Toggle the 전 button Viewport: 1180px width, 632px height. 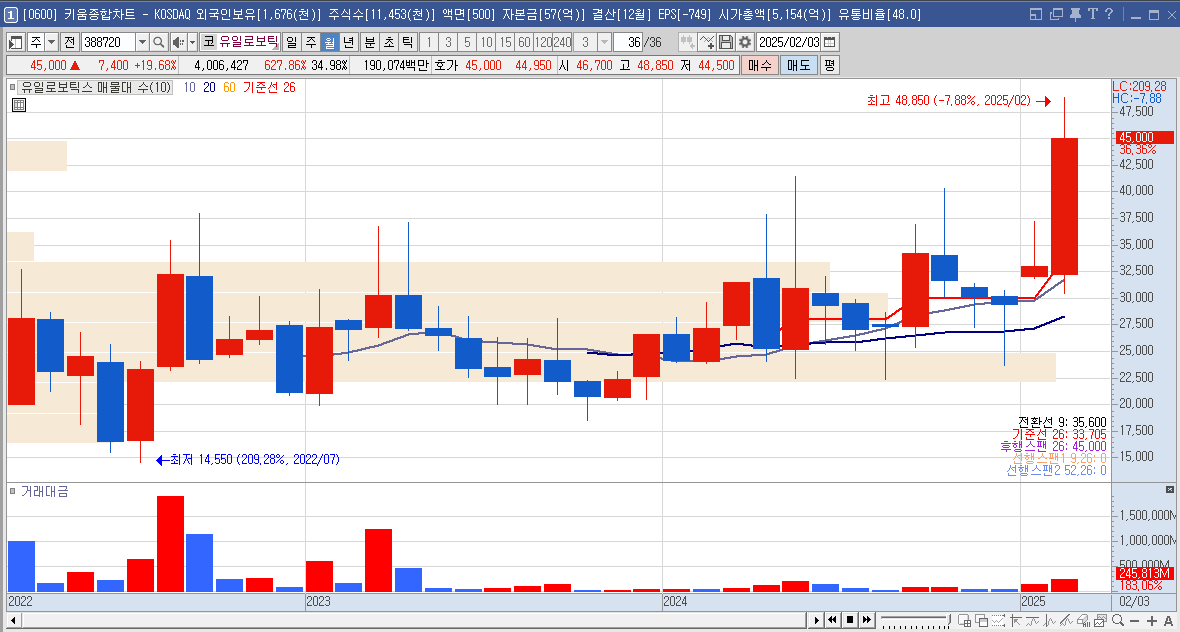pyautogui.click(x=69, y=42)
